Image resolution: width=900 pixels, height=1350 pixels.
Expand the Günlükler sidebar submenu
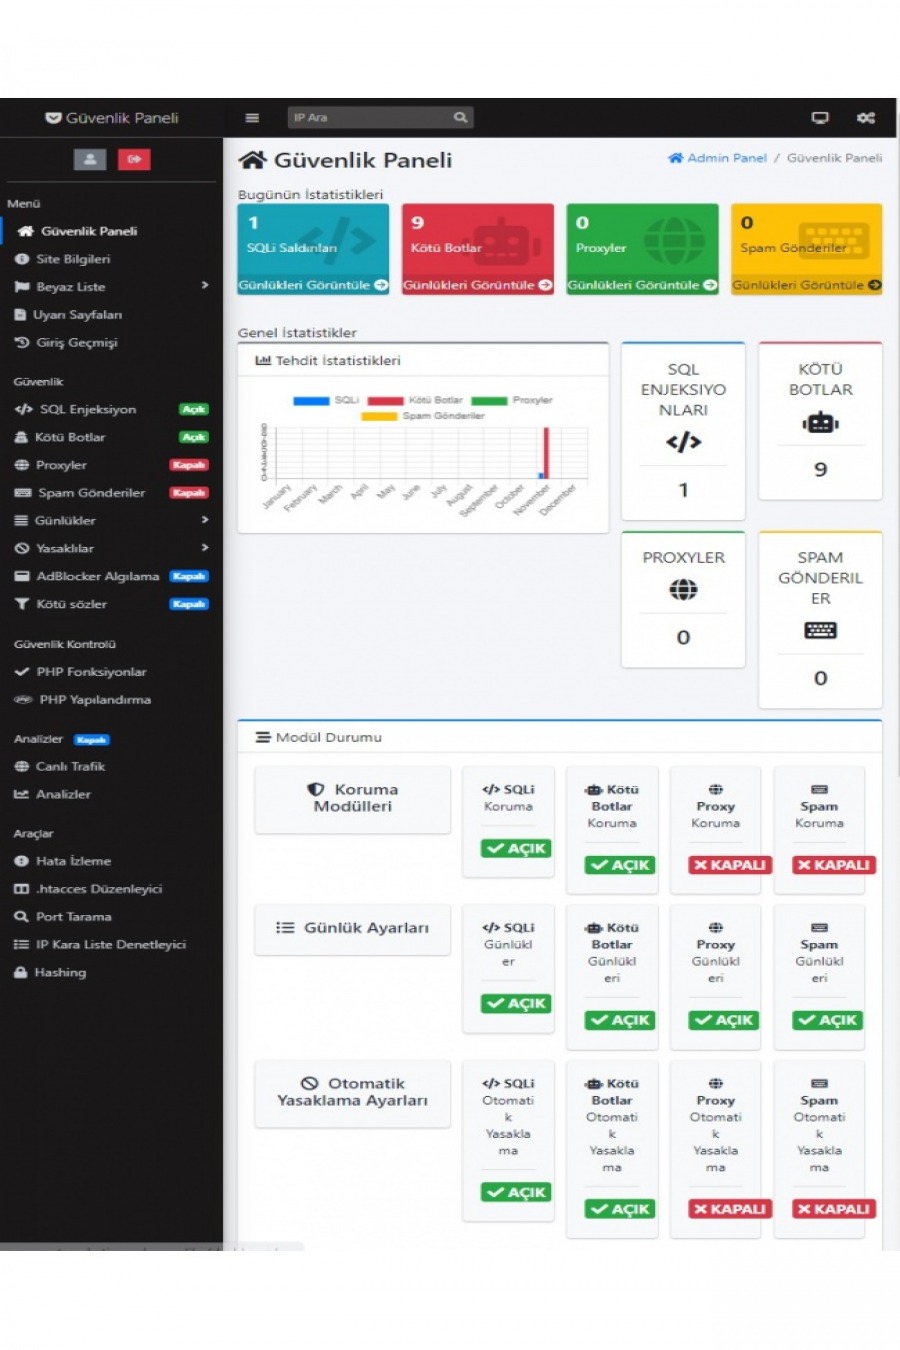pyautogui.click(x=205, y=520)
